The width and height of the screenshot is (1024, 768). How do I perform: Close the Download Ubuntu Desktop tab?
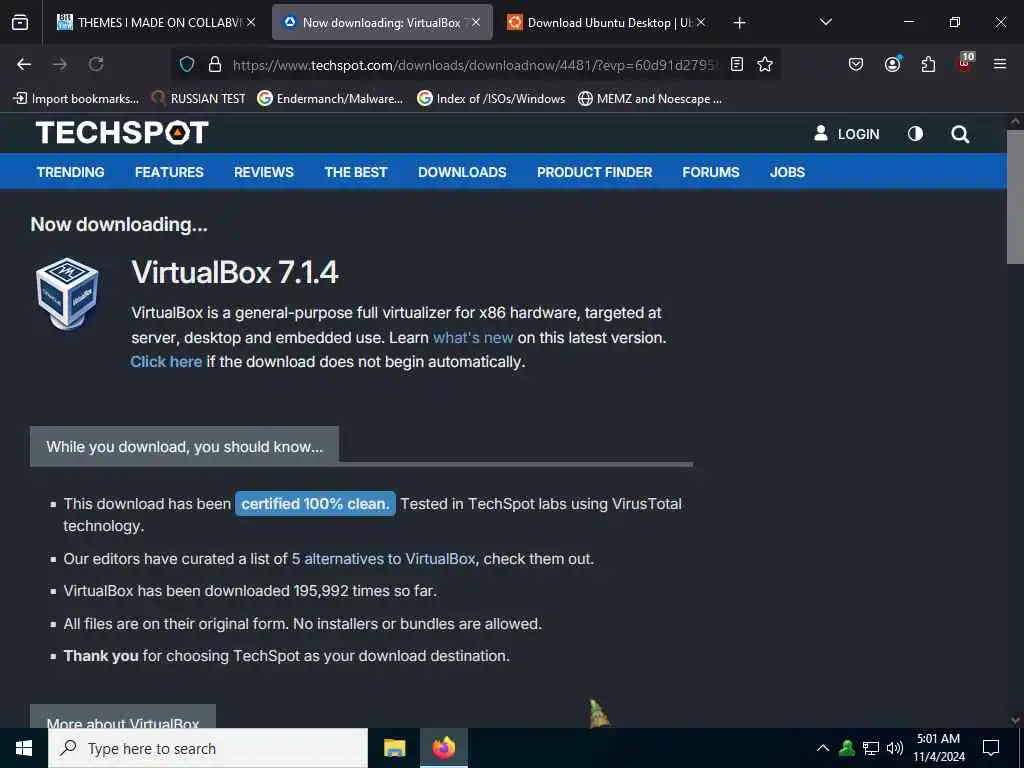(701, 22)
